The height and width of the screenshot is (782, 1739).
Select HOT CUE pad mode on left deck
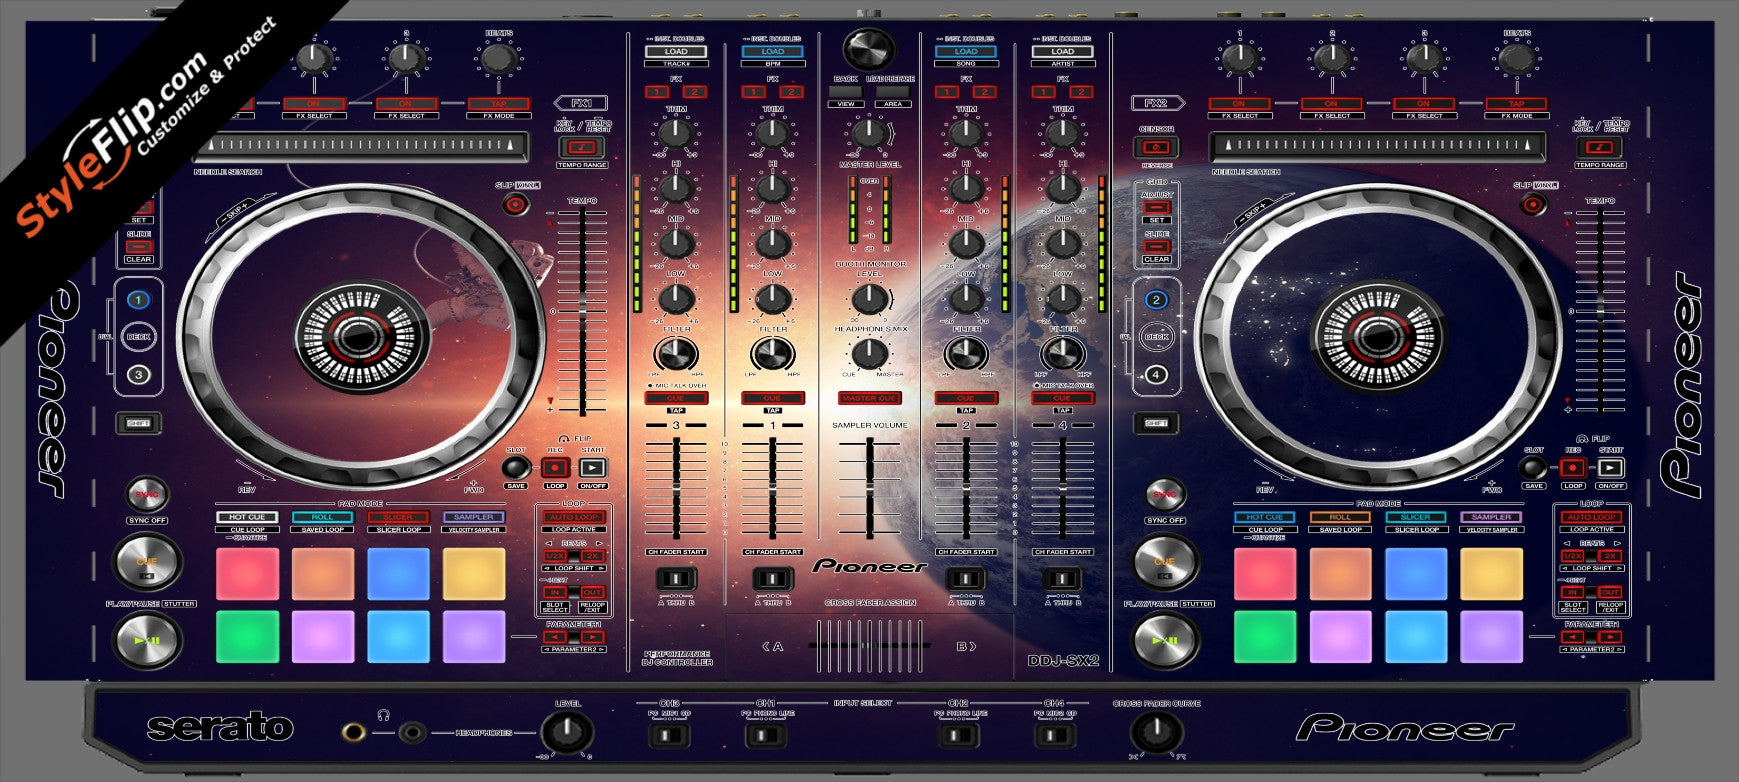[x=247, y=517]
